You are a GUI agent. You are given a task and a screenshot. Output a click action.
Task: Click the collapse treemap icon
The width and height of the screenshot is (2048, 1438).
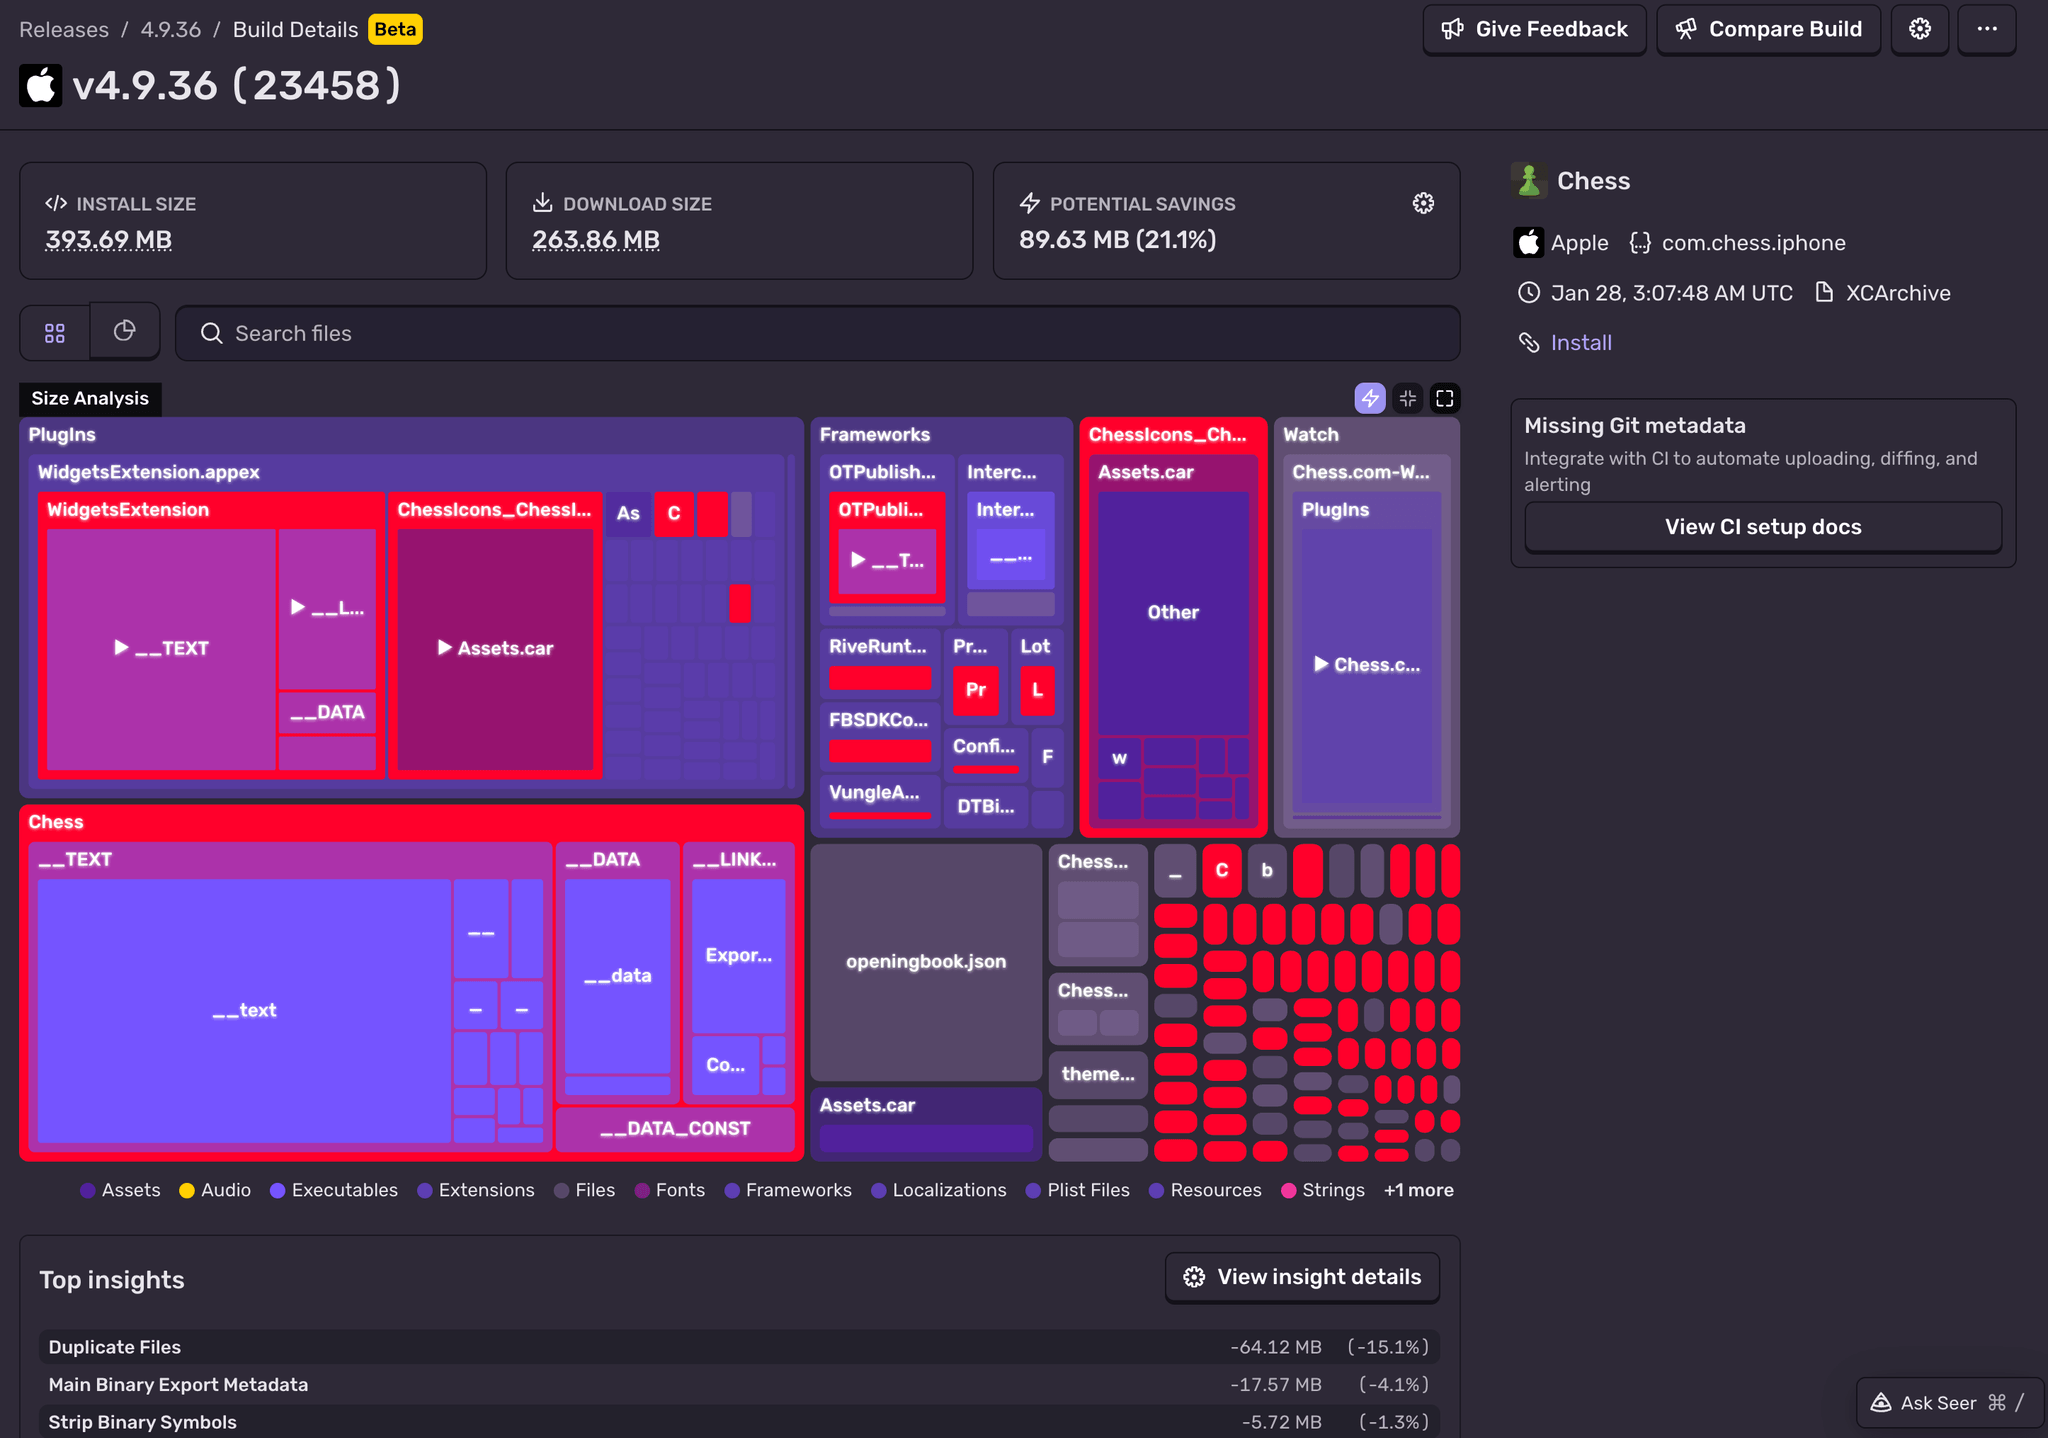[x=1408, y=398]
